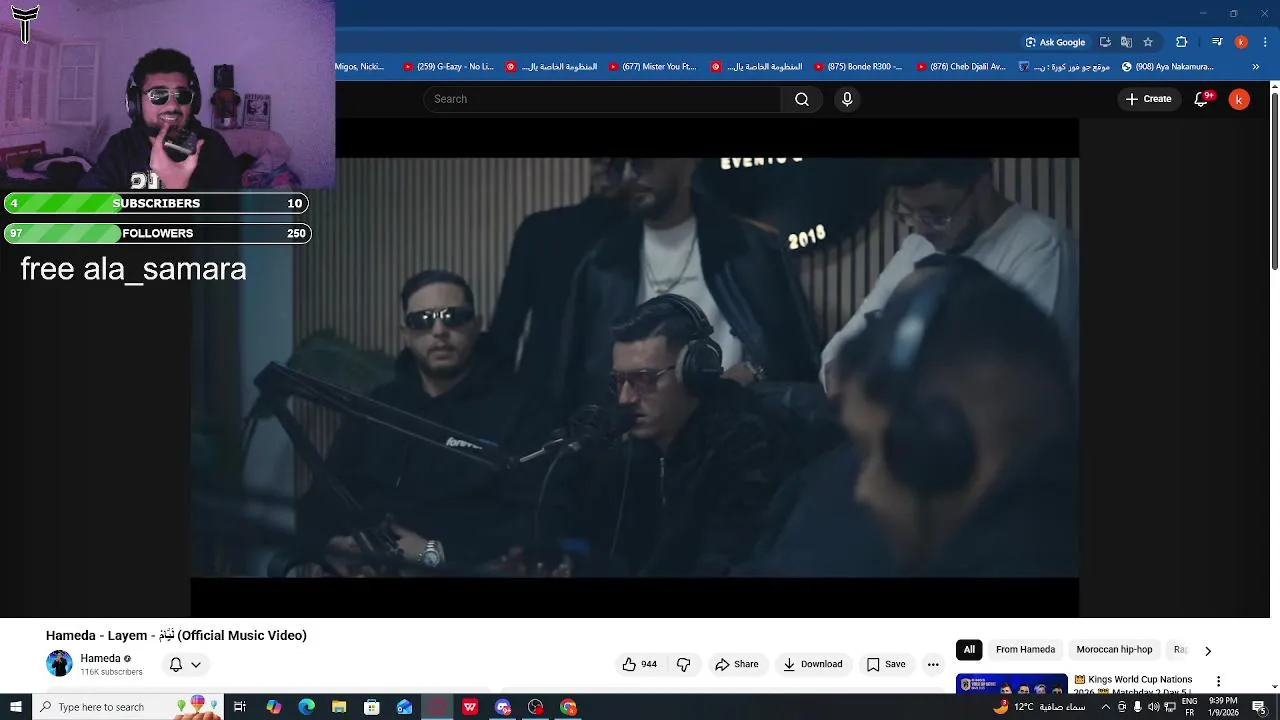
Task: Save the video with the Save button
Action: 886,664
